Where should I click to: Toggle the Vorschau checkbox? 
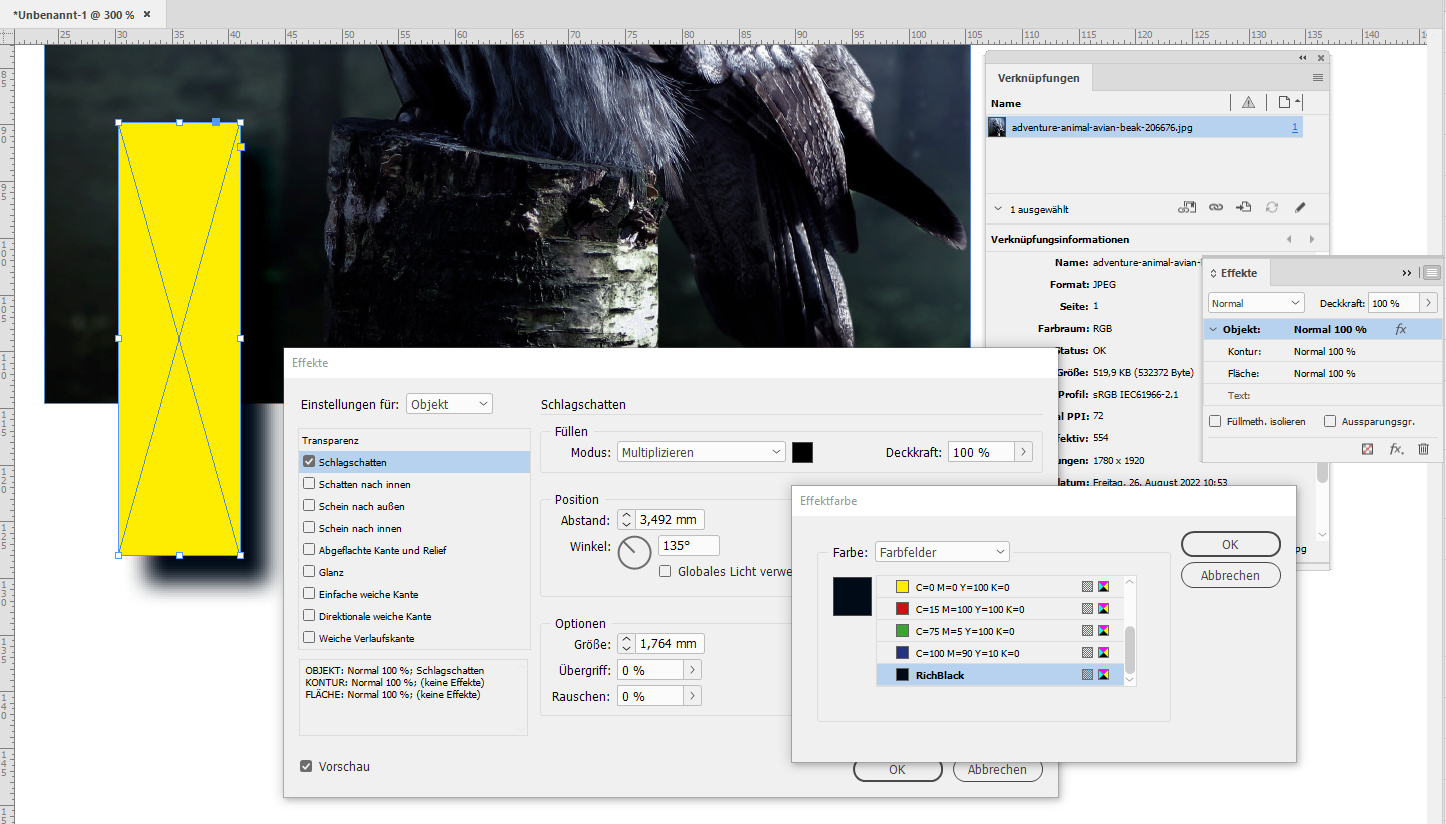click(x=305, y=766)
